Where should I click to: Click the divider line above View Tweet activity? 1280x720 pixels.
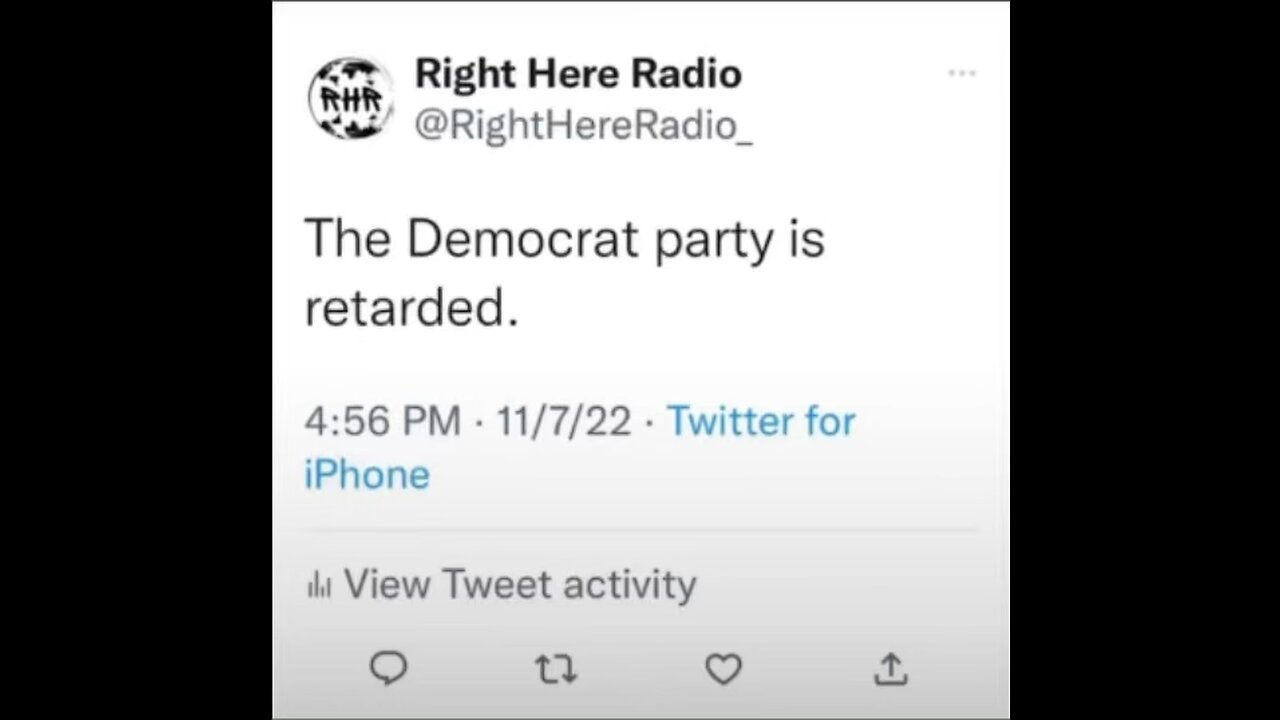(x=640, y=529)
